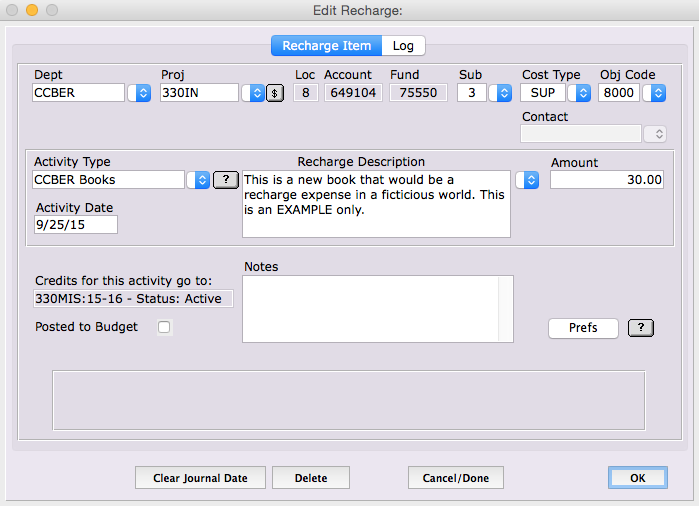Open Prefs settings button

(x=583, y=328)
